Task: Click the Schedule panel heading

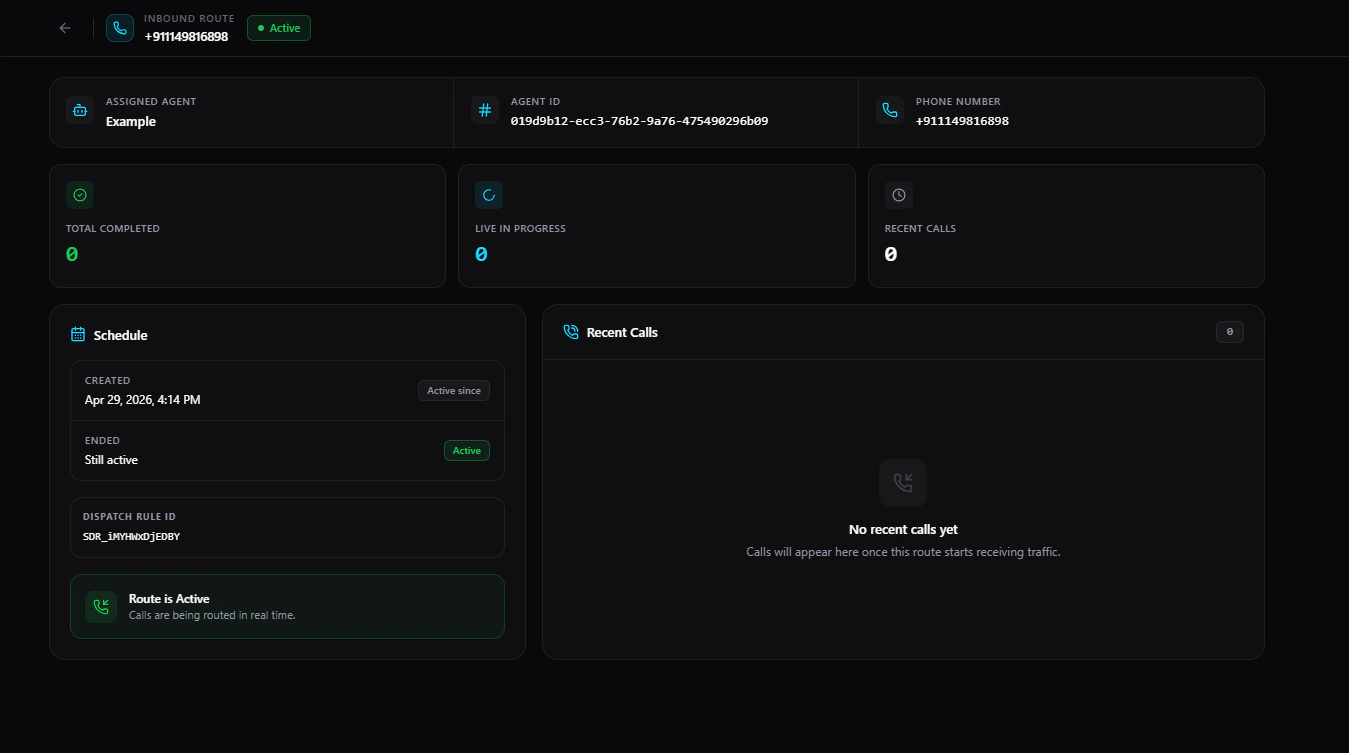Action: tap(120, 335)
